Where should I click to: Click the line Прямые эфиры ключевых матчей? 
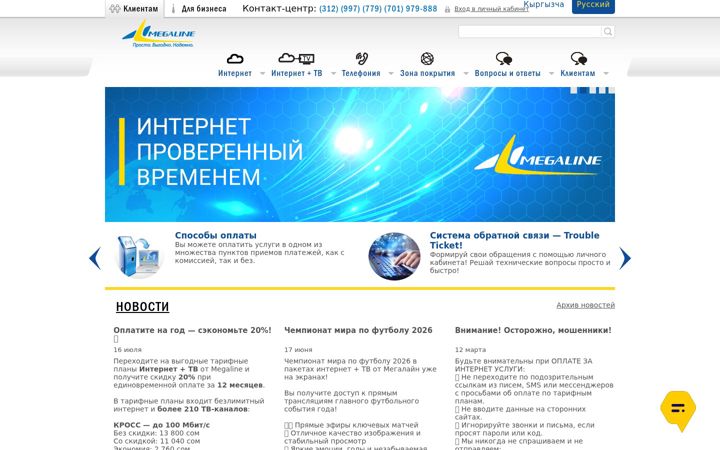tap(351, 425)
